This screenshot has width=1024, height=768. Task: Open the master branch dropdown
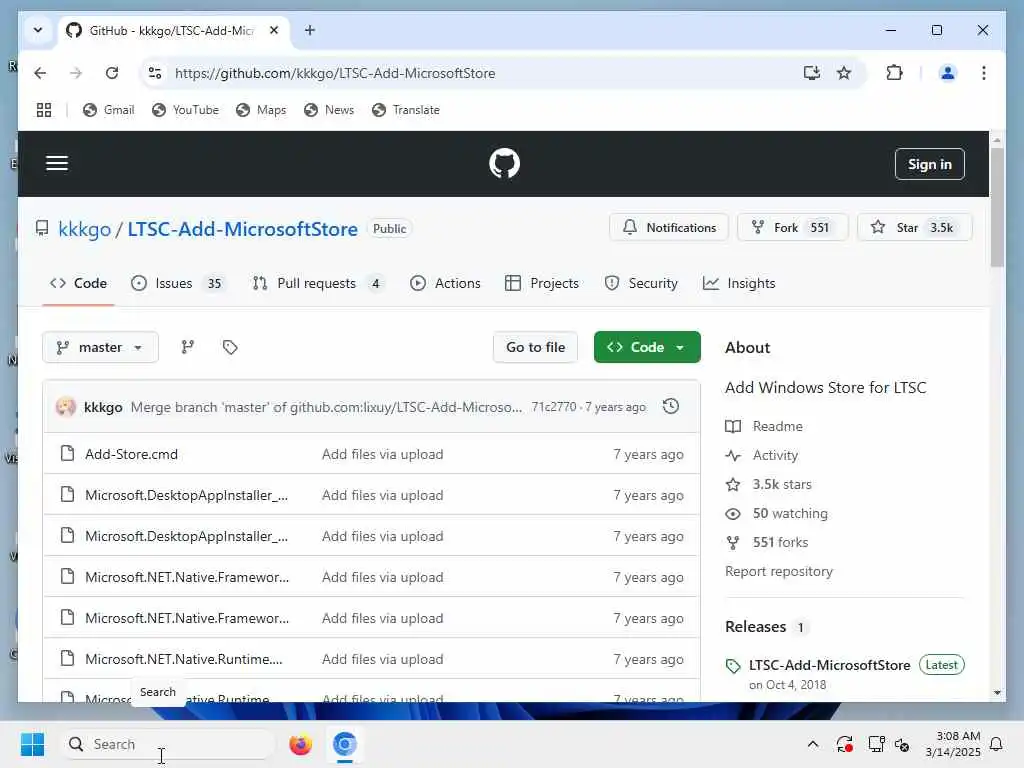pos(100,347)
